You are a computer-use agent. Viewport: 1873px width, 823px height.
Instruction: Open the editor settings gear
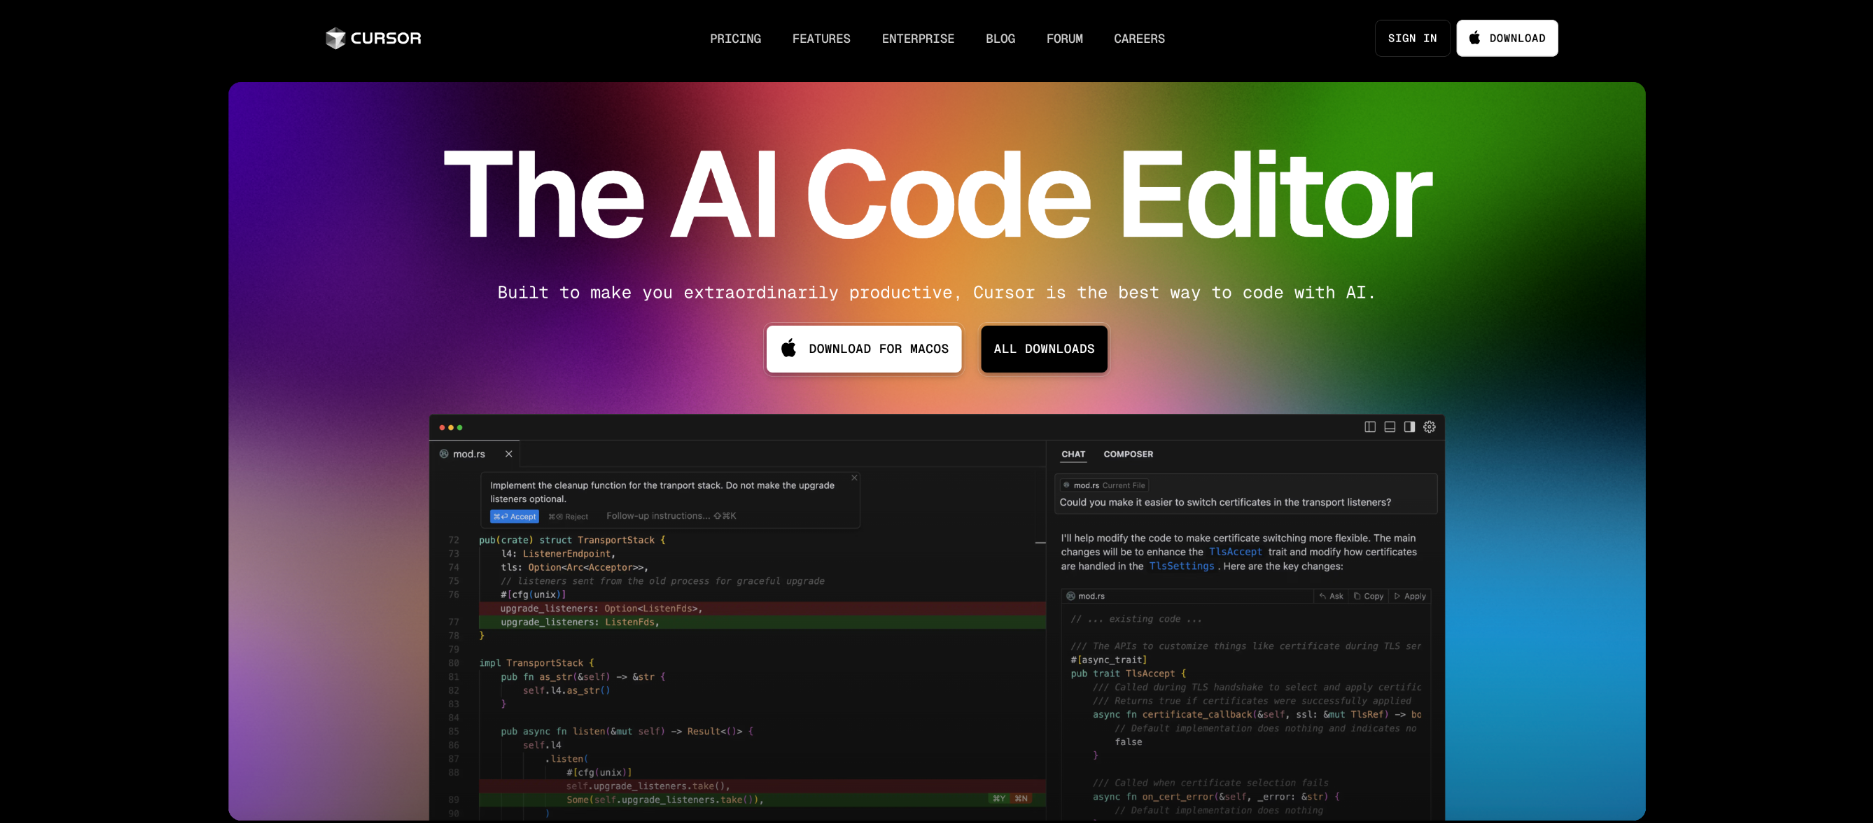[1429, 427]
